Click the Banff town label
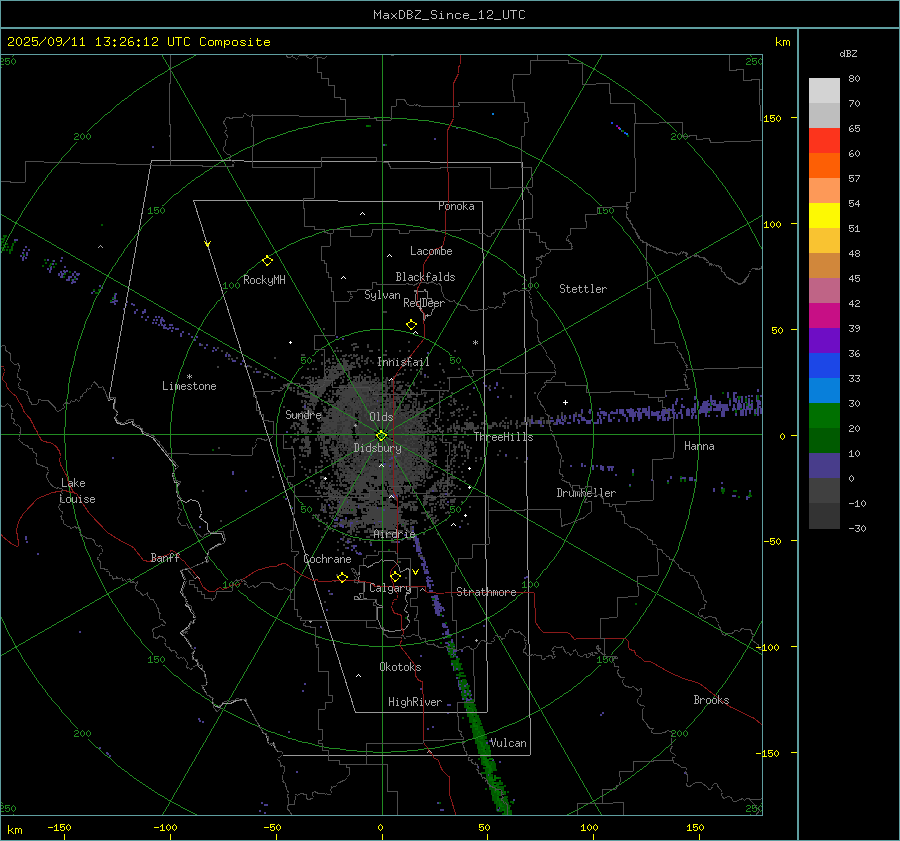Viewport: 900px width, 841px height. pos(165,557)
